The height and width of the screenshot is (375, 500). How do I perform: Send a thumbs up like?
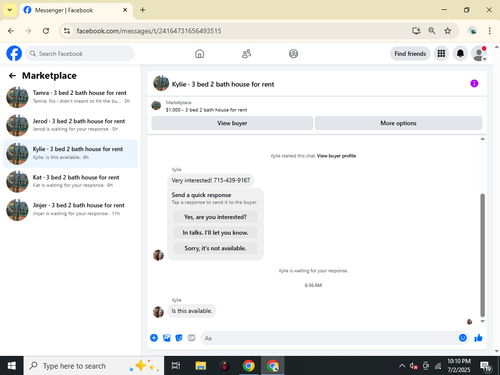pos(478,338)
